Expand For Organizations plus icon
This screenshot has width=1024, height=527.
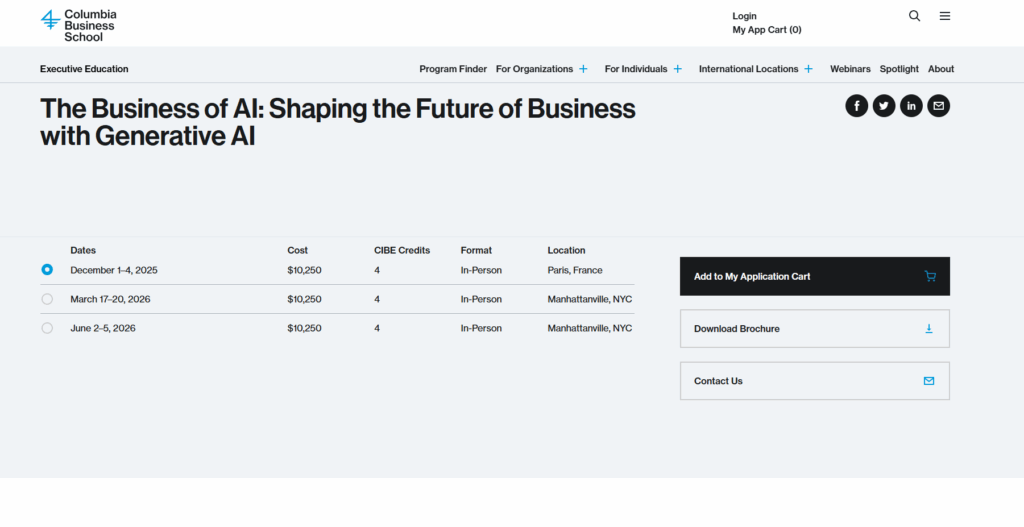[583, 69]
